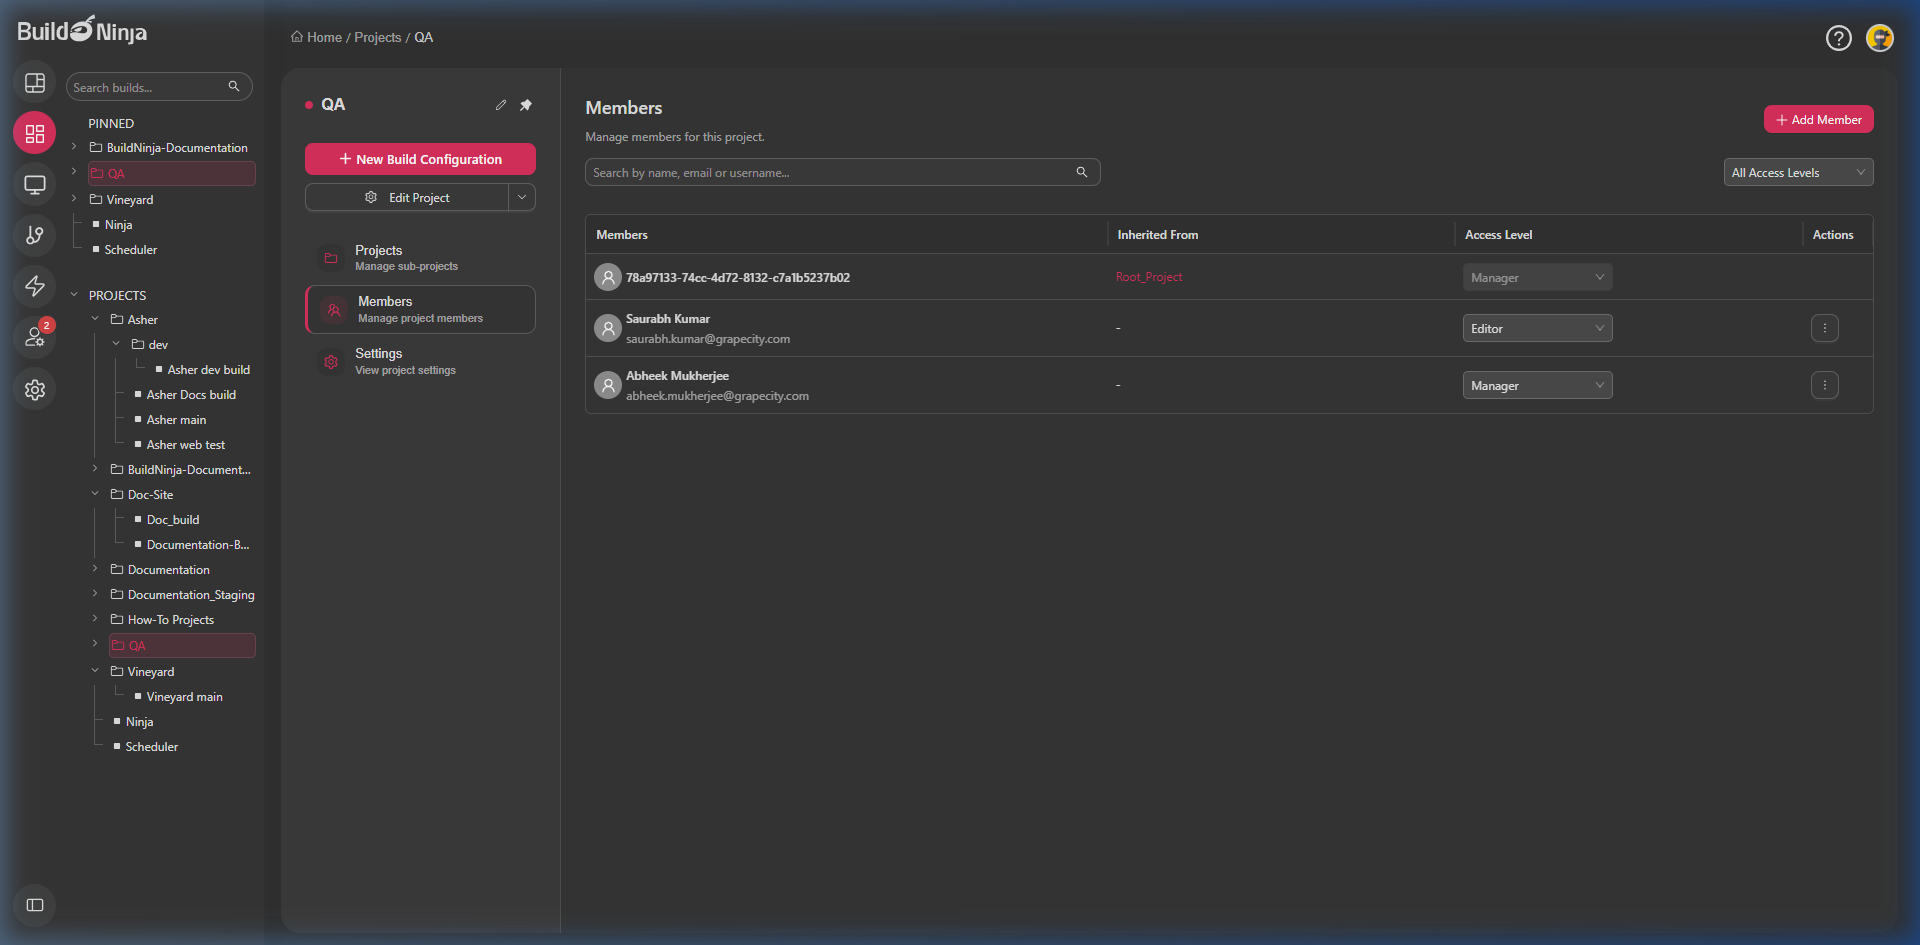Click the search builds input field
Viewport: 1920px width, 945px height.
[x=150, y=87]
